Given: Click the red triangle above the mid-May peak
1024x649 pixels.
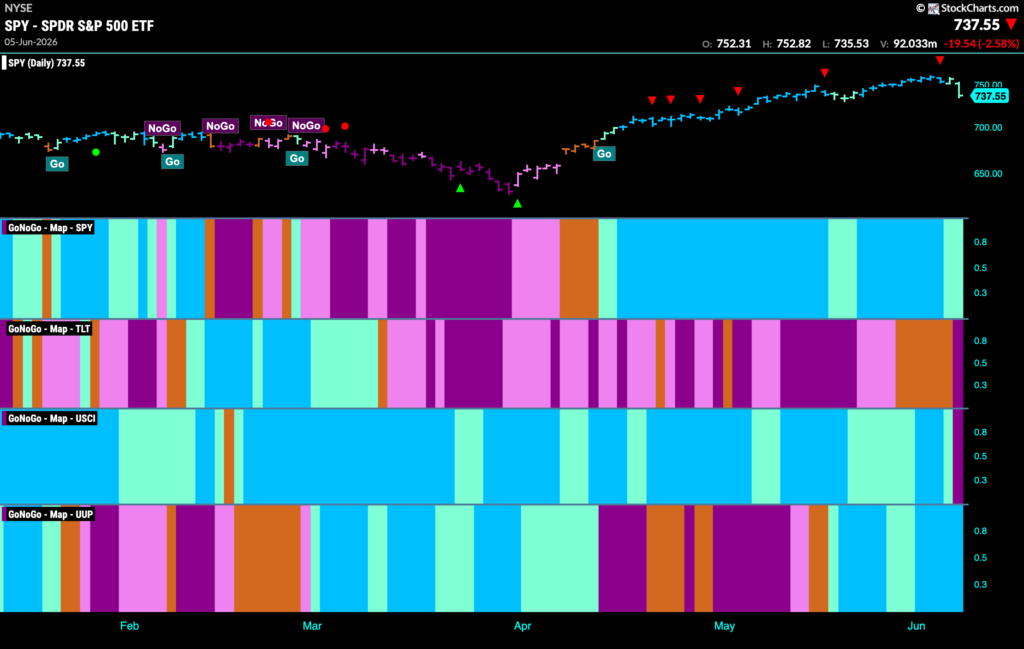Looking at the screenshot, I should click(x=825, y=72).
